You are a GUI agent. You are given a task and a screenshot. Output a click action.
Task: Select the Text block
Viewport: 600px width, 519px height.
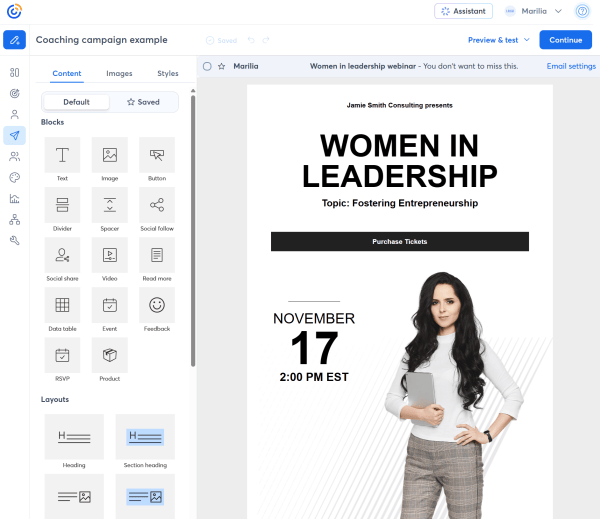62,155
